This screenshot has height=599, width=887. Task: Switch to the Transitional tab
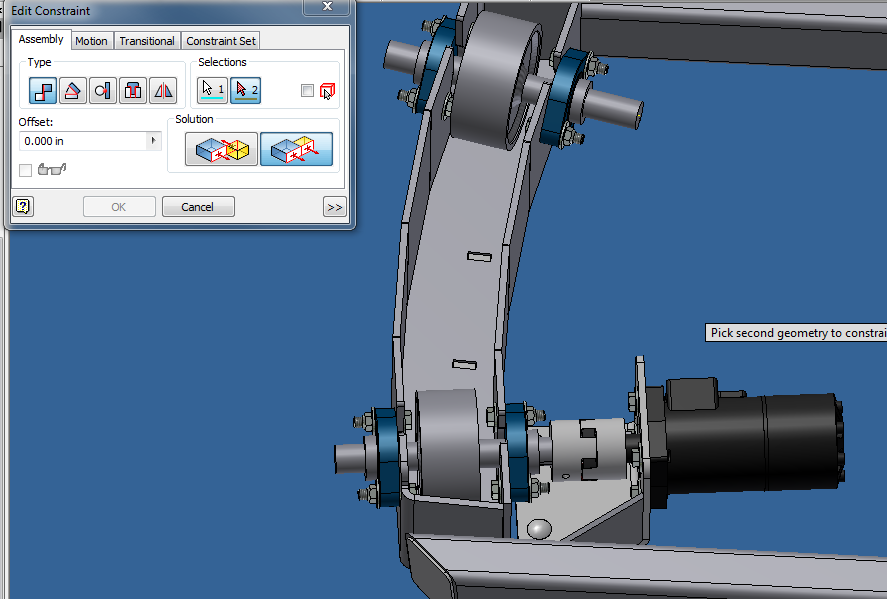146,41
